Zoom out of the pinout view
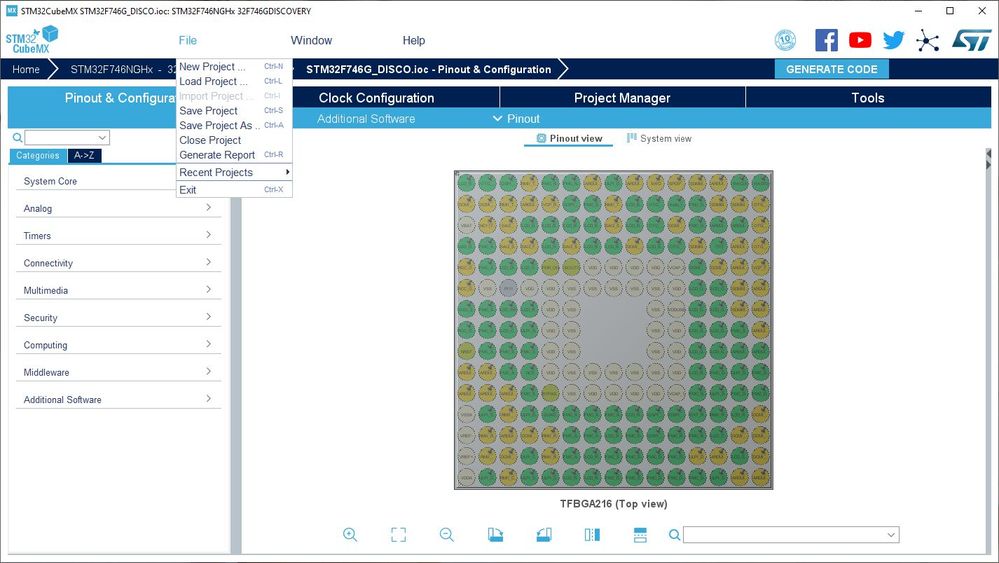The height and width of the screenshot is (563, 999). coord(447,534)
